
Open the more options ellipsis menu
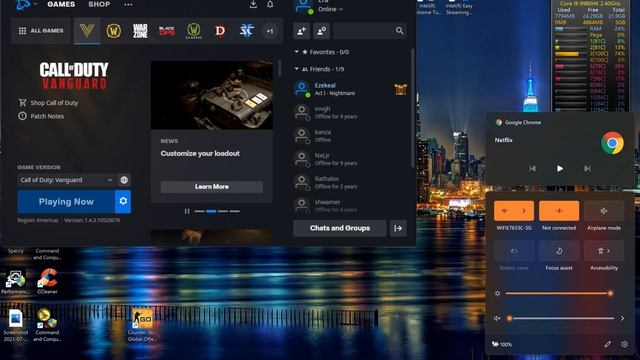coord(128,4)
